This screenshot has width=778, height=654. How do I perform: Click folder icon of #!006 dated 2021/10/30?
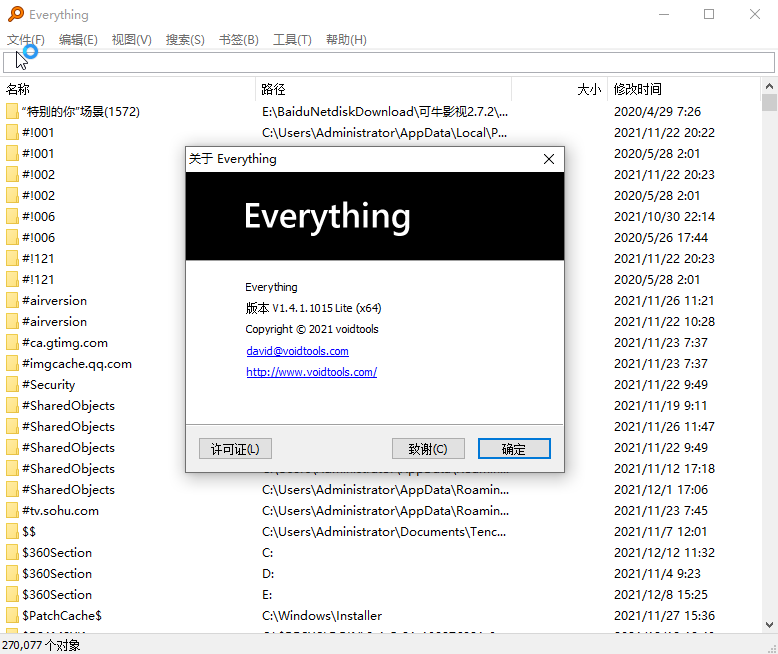12,216
